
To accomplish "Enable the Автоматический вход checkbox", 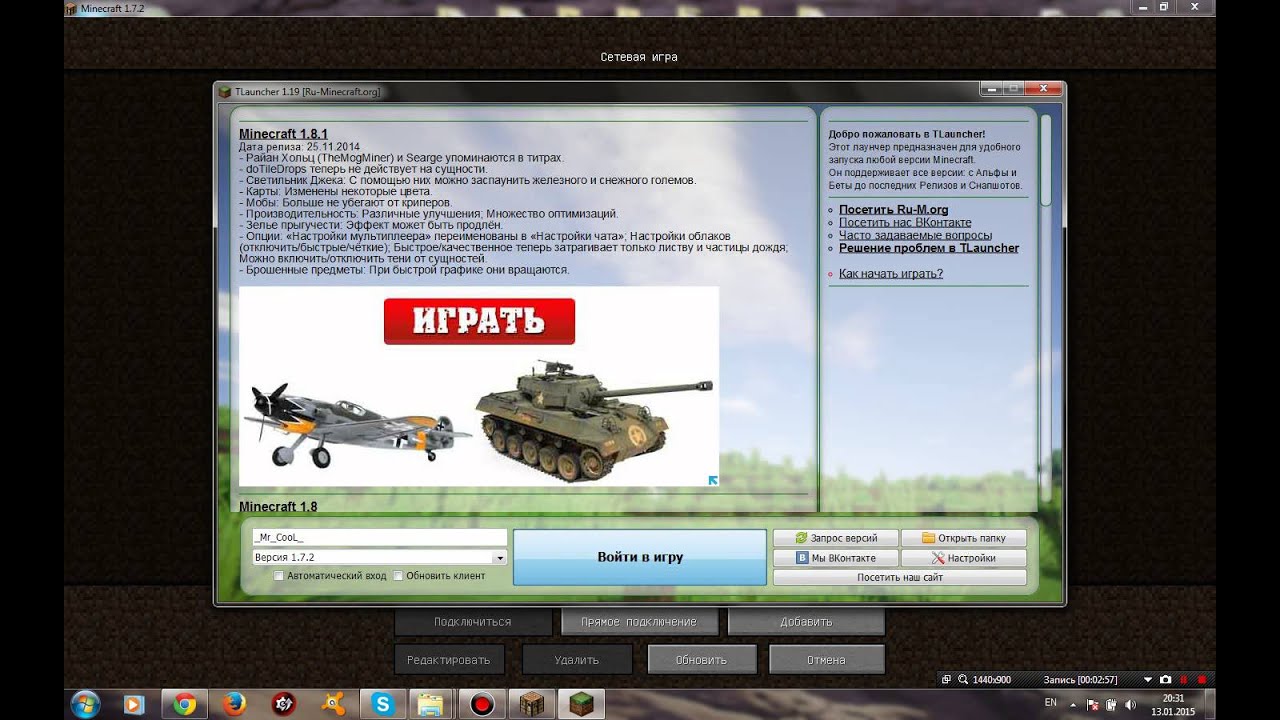I will pos(279,576).
